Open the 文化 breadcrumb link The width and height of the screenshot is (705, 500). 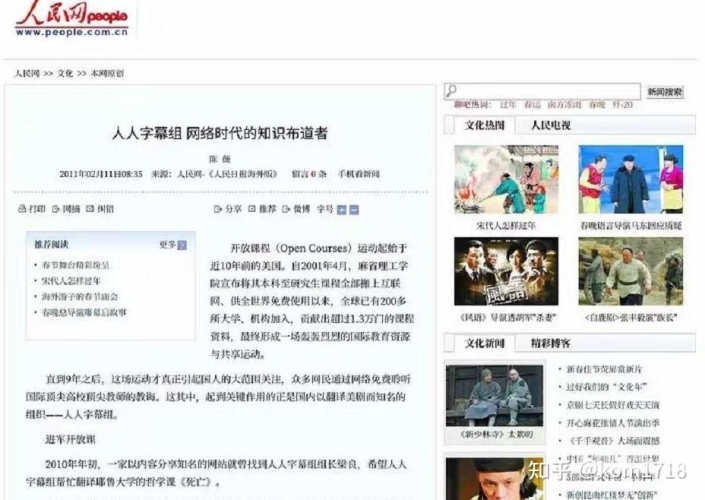65,73
